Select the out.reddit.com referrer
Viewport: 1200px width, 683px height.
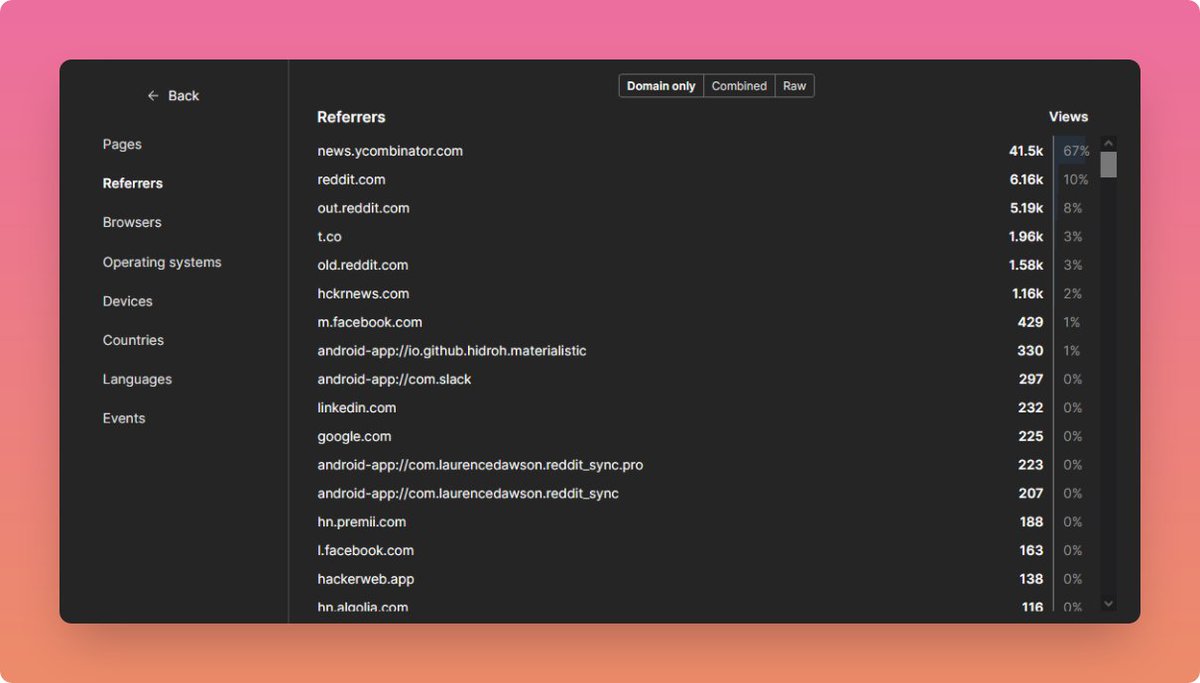363,208
